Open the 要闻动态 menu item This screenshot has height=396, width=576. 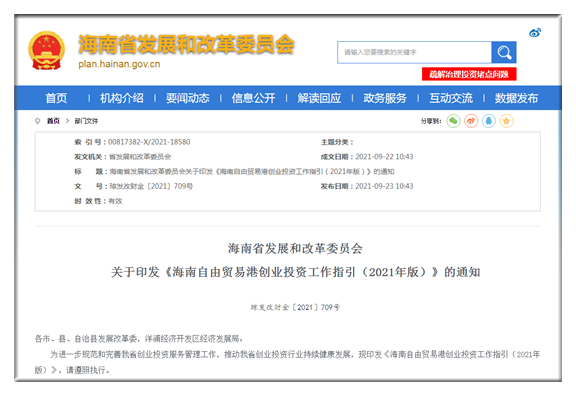pyautogui.click(x=187, y=98)
